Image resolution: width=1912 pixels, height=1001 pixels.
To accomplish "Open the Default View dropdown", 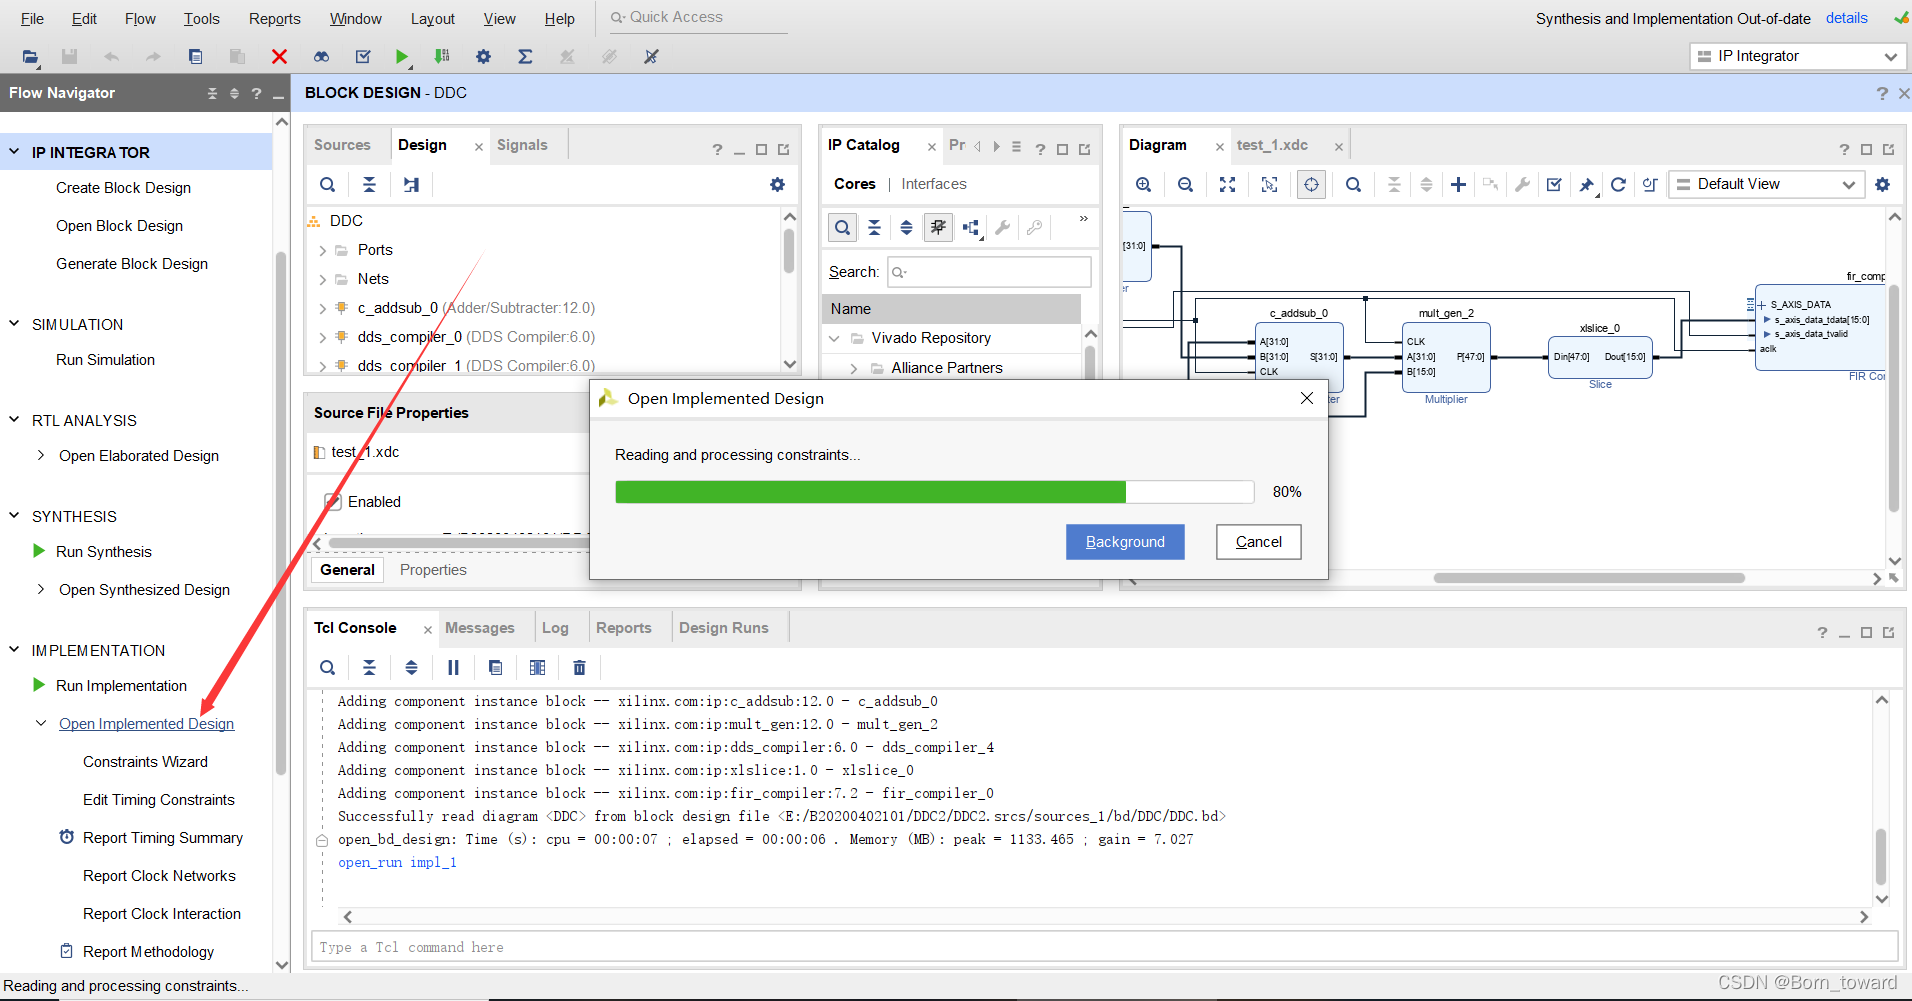I will [x=1766, y=185].
